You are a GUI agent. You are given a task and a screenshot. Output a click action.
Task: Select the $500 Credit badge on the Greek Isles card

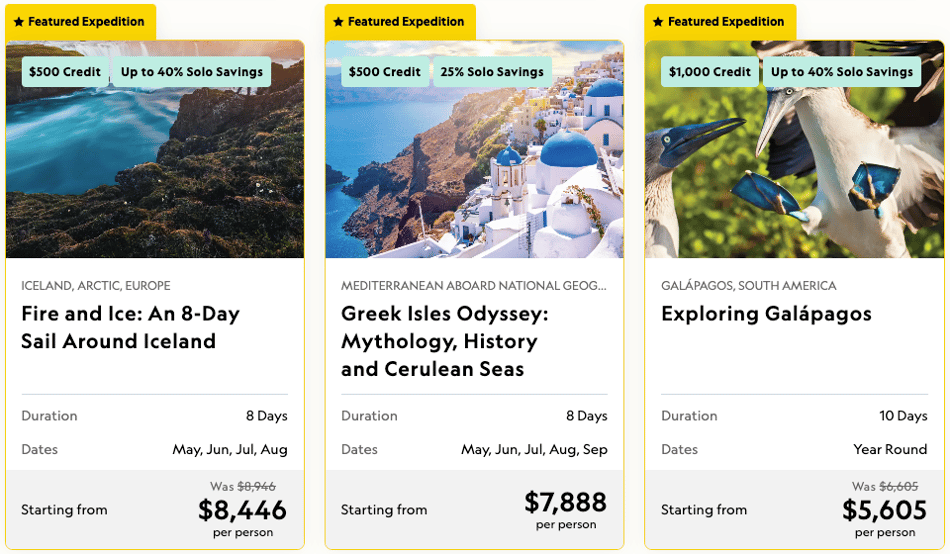tap(385, 72)
